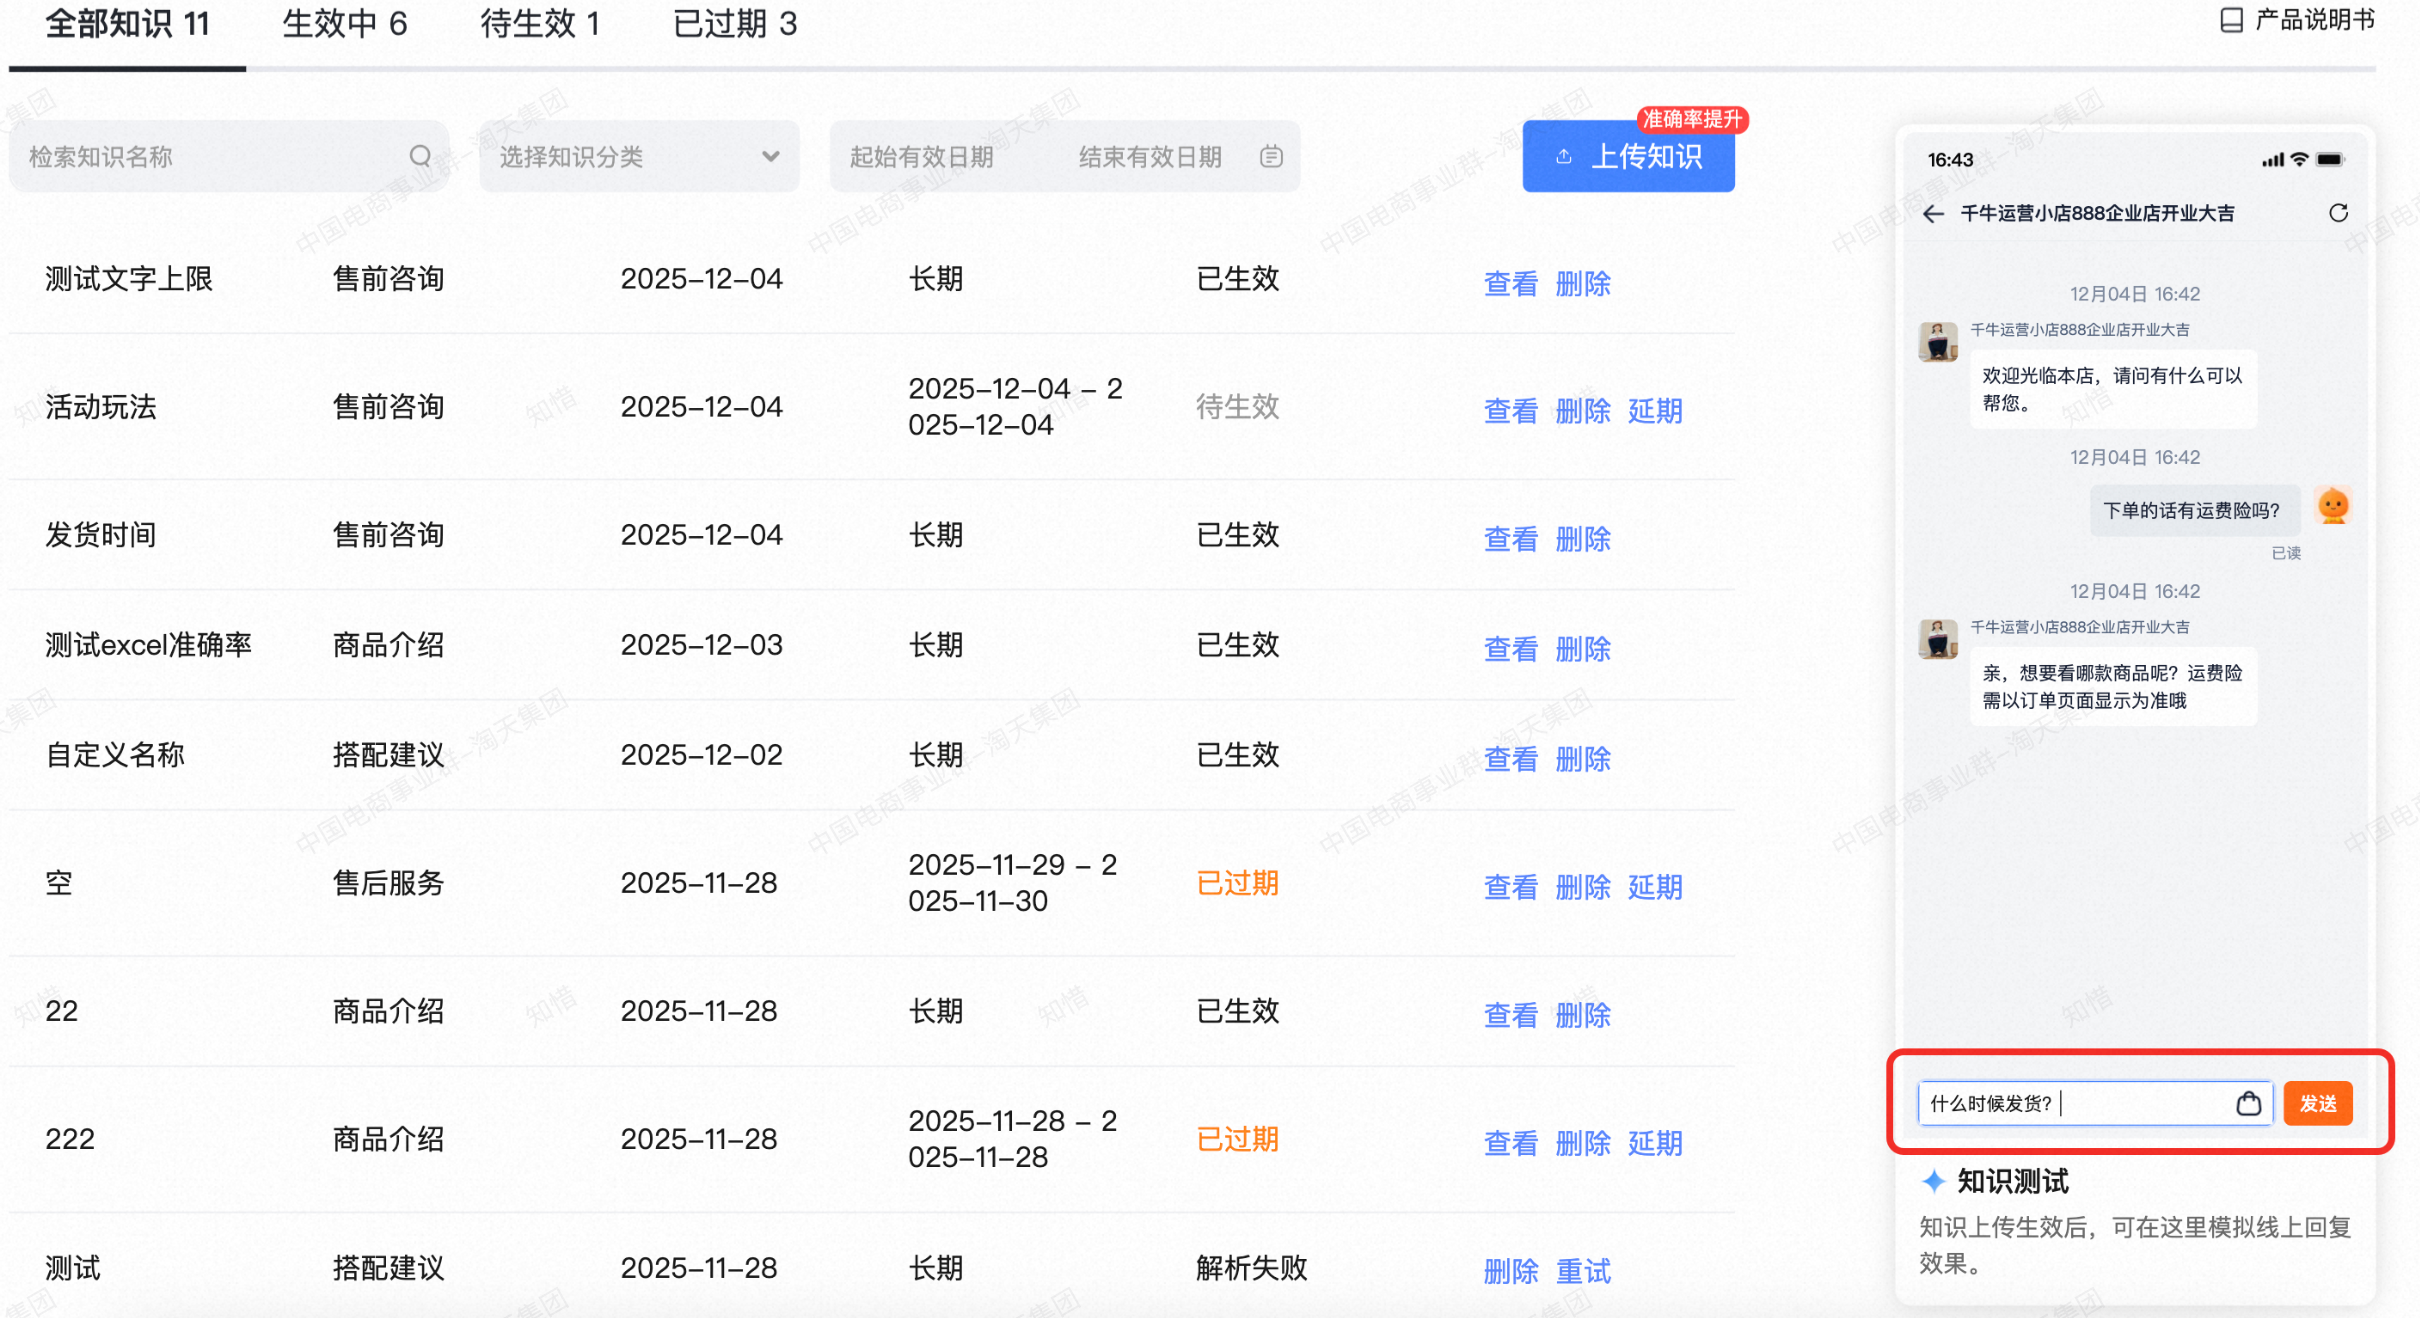Click the 已过期 status in the 空 row

[x=1238, y=882]
